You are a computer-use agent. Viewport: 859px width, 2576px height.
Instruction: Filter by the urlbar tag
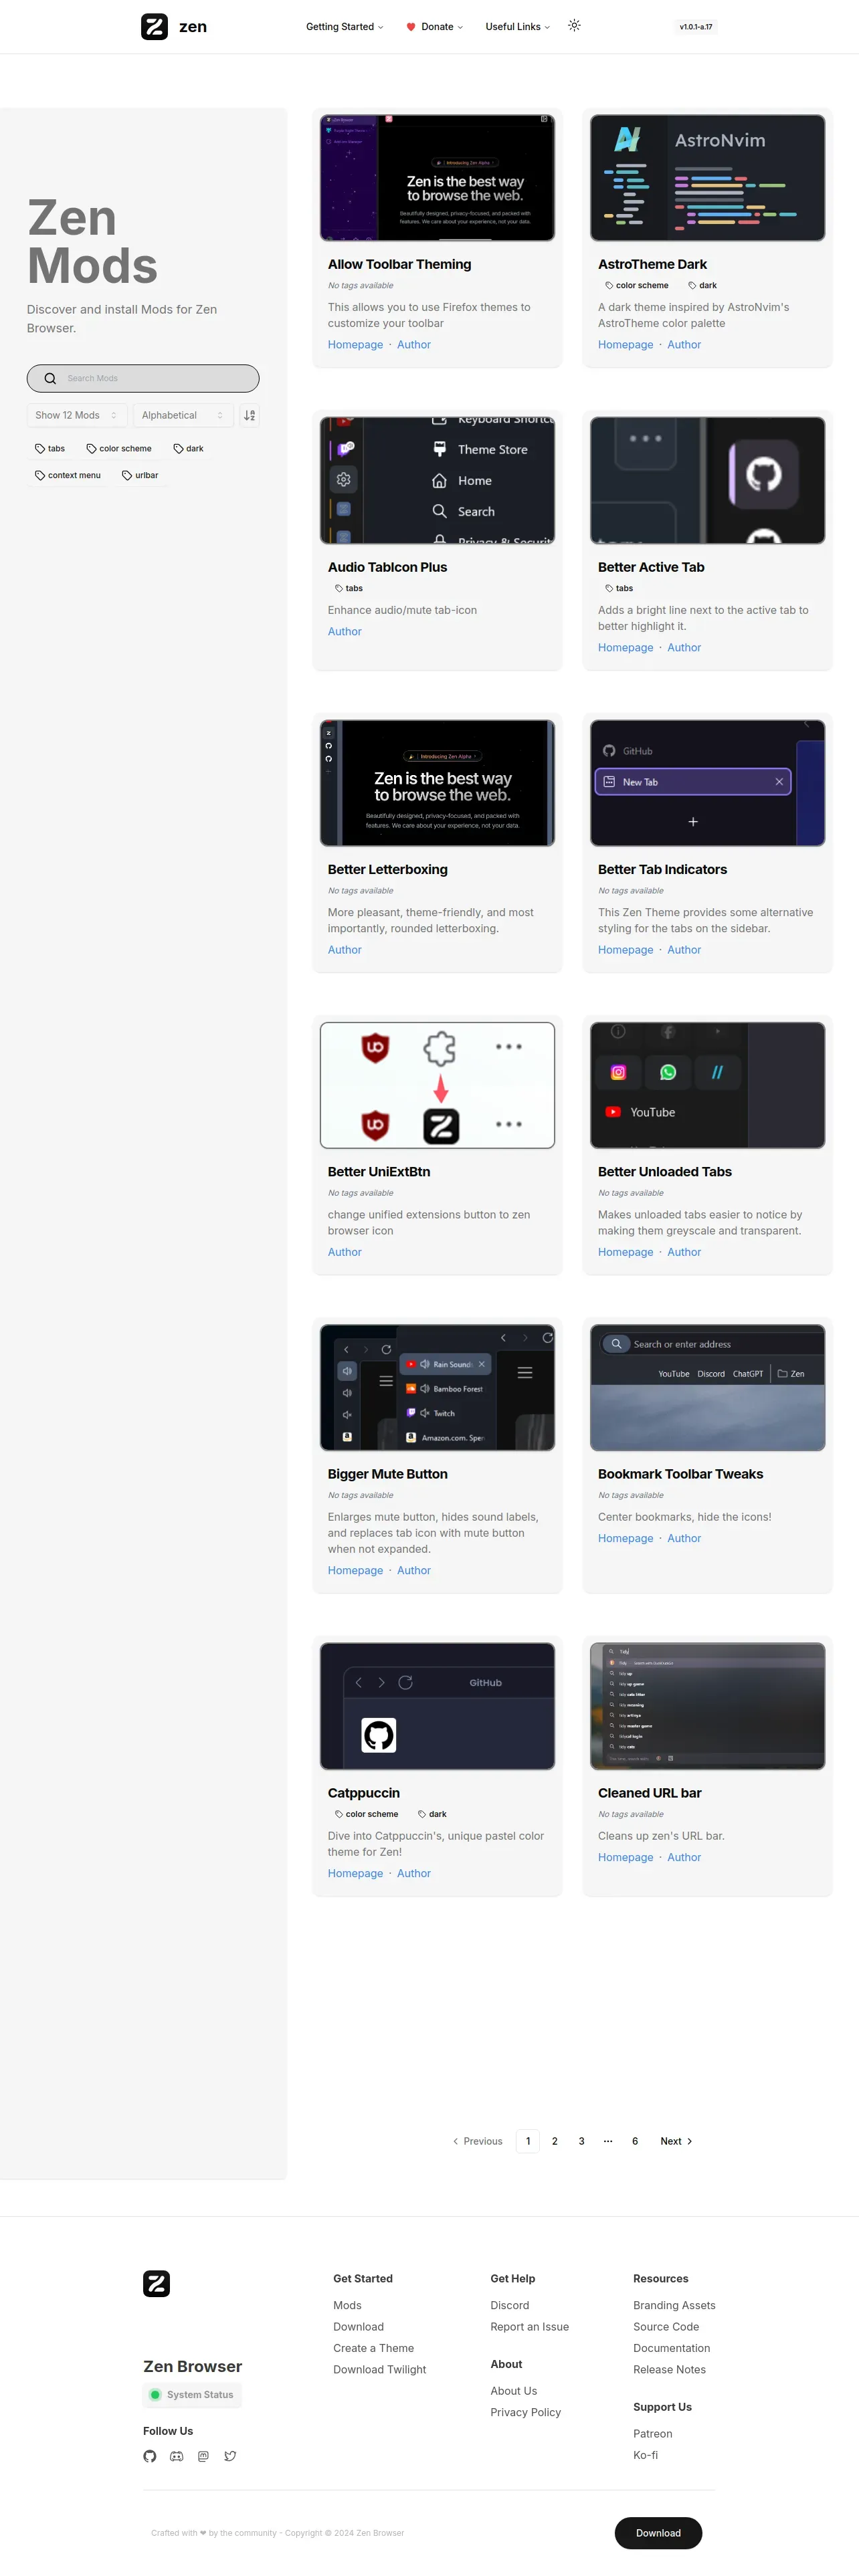[x=140, y=475]
